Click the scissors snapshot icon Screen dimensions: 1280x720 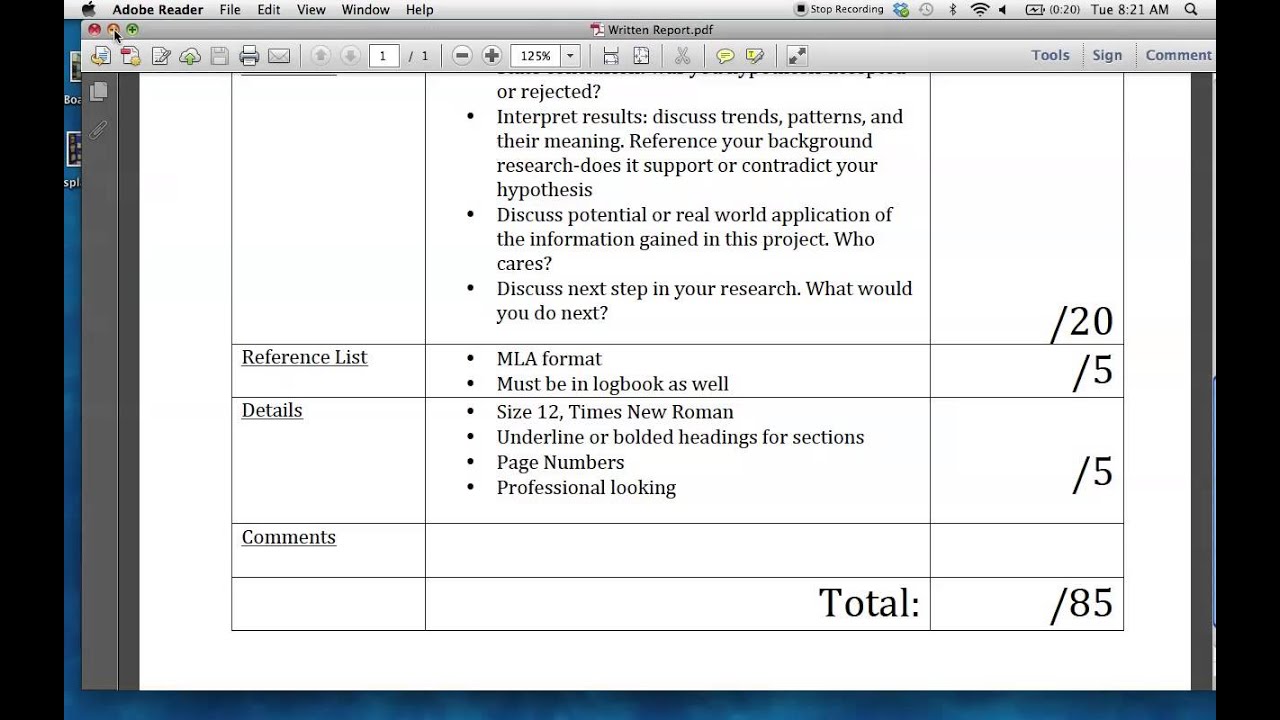(x=683, y=56)
